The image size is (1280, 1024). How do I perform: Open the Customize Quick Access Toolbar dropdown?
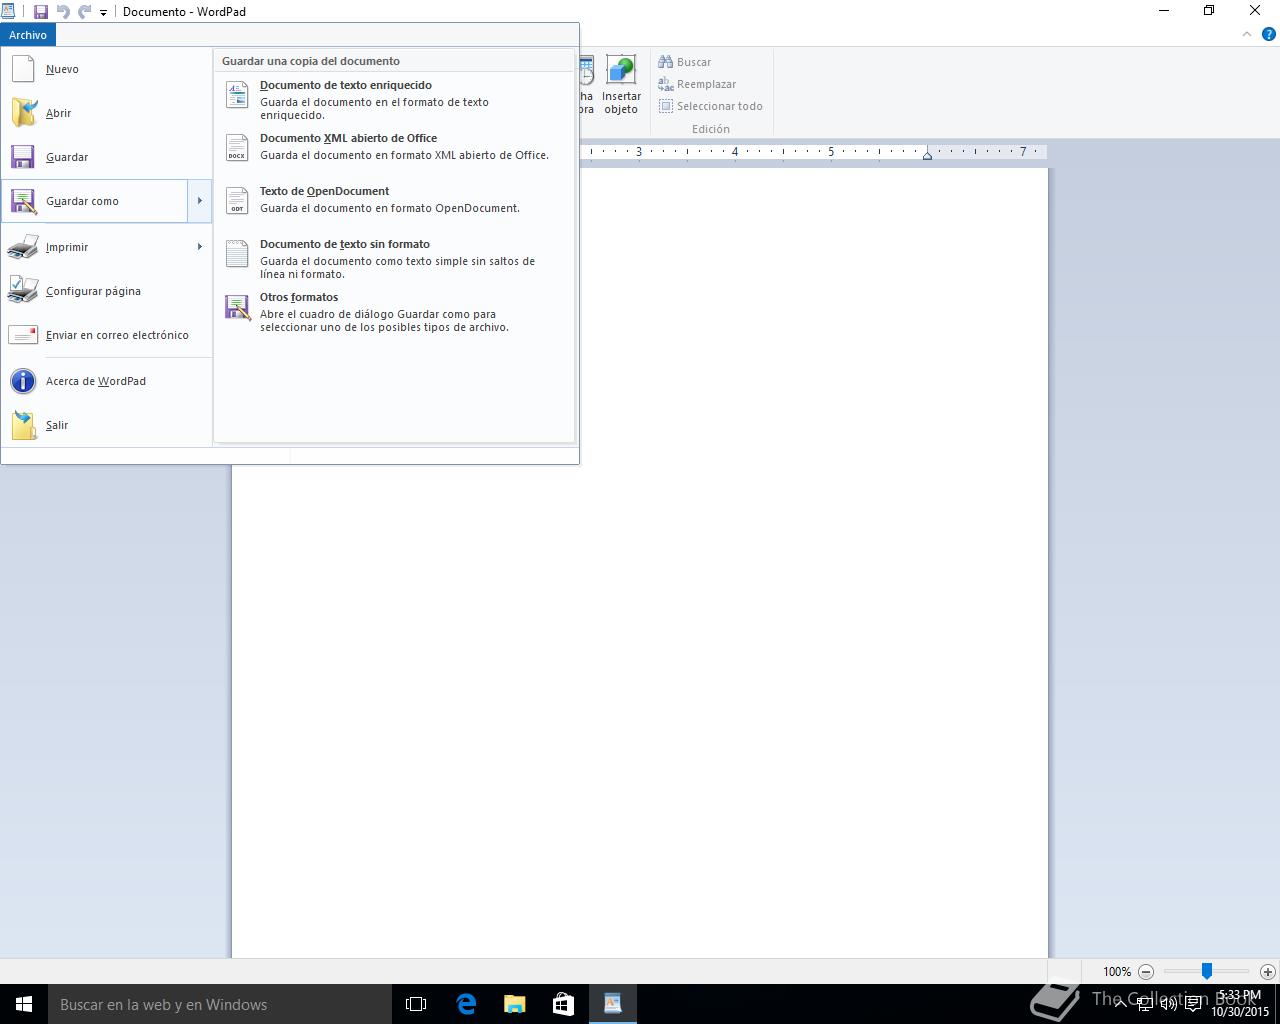(103, 13)
